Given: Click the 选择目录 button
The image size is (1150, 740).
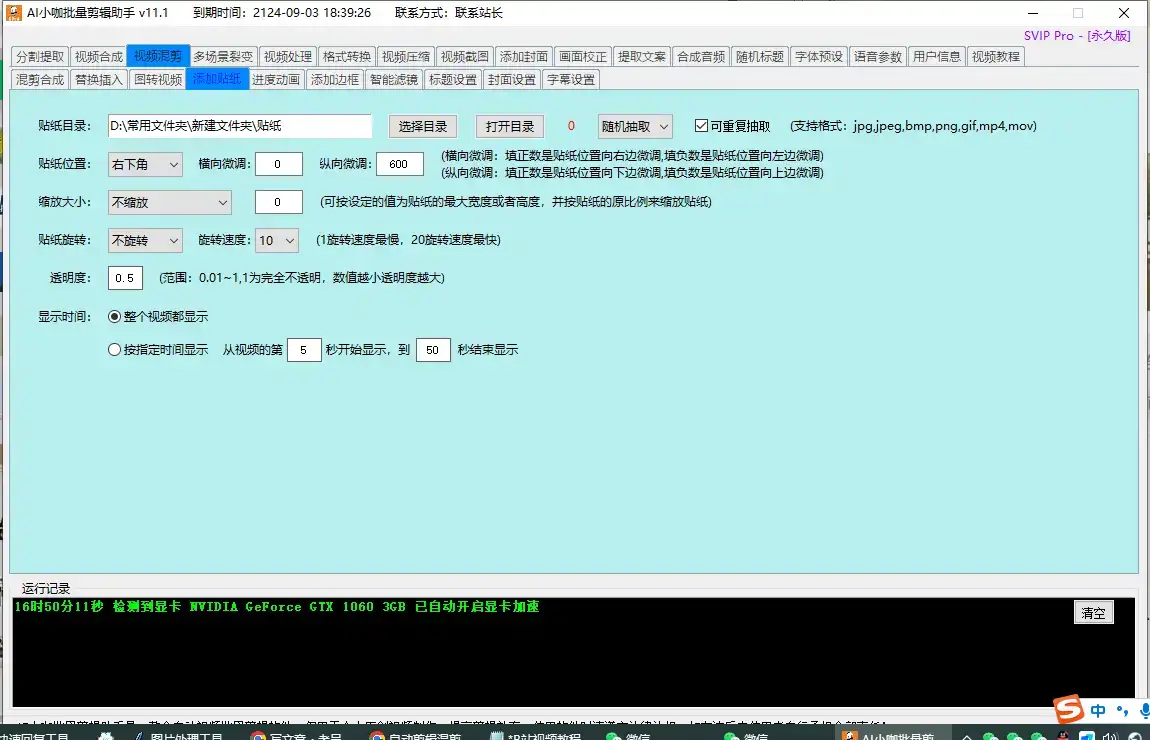Looking at the screenshot, I should [423, 126].
